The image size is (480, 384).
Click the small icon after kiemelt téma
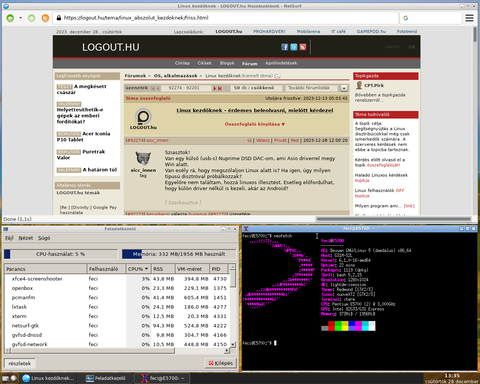coord(277,76)
